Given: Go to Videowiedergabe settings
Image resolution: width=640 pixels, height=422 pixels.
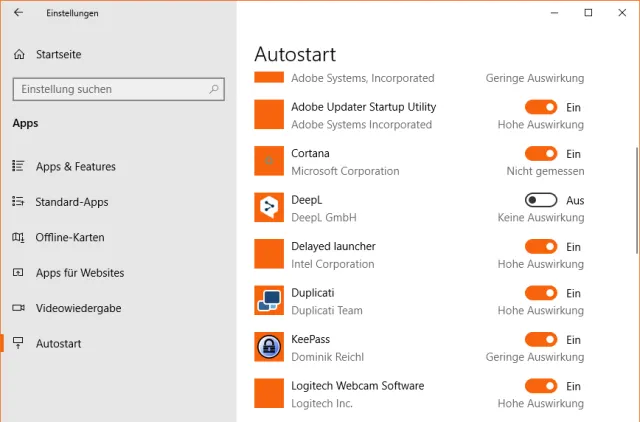Looking at the screenshot, I should pos(78,308).
